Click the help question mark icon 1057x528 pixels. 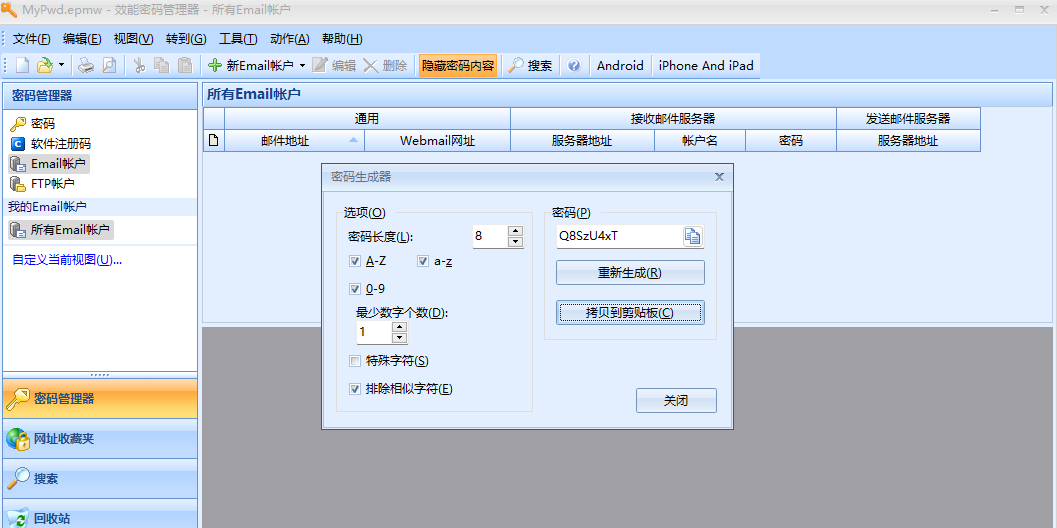coord(574,65)
